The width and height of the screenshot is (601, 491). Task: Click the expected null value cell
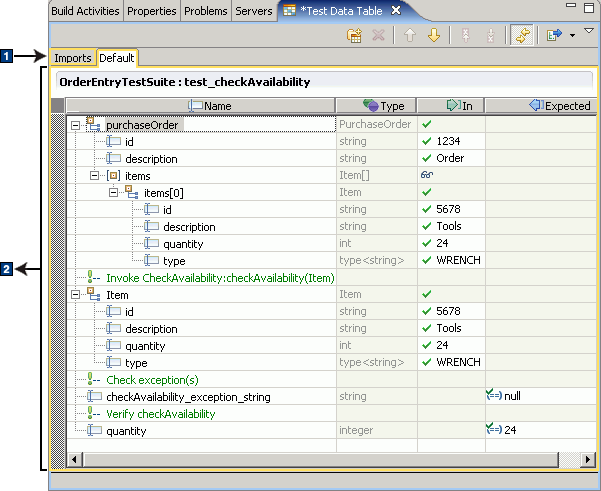pos(541,396)
